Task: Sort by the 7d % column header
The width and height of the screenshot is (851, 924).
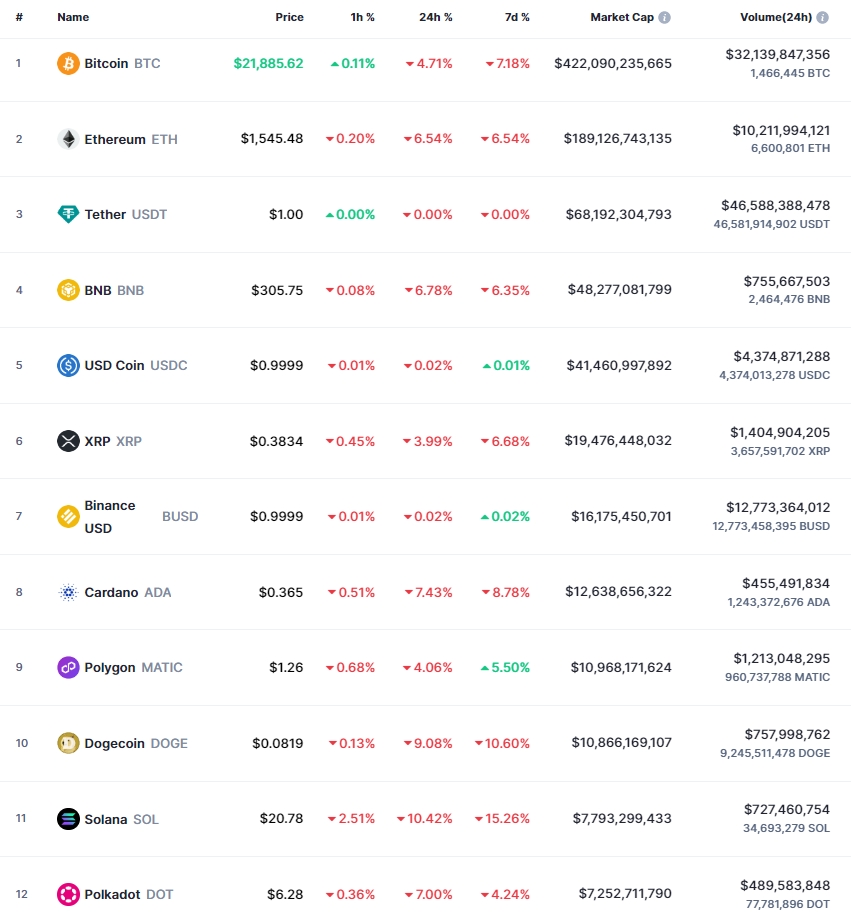Action: (517, 17)
